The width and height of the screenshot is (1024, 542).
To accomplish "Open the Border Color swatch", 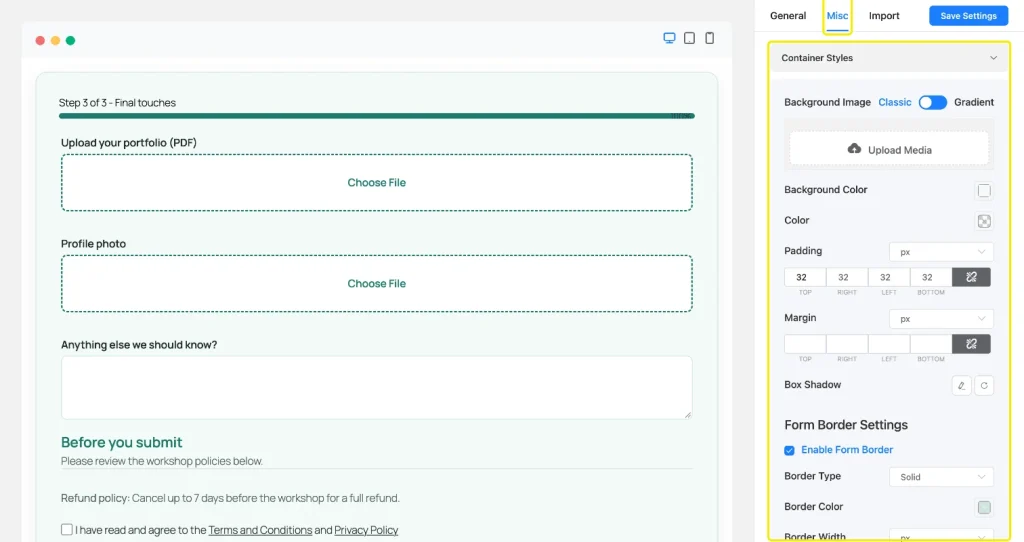I will point(984,507).
